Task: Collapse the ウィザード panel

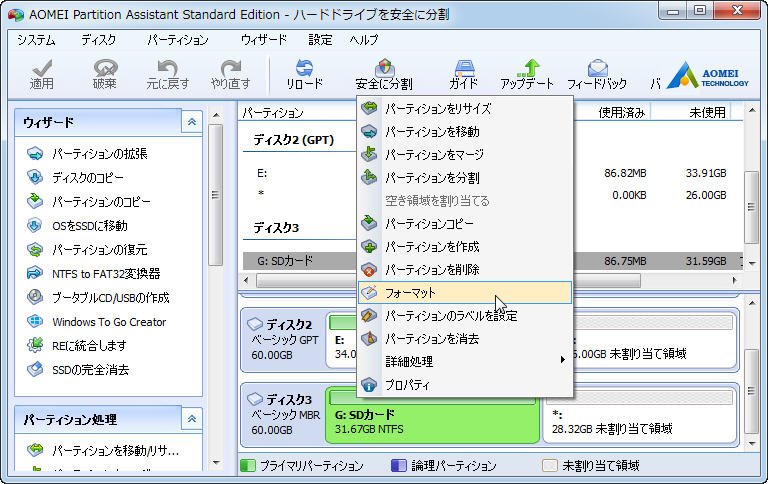Action: coord(192,121)
